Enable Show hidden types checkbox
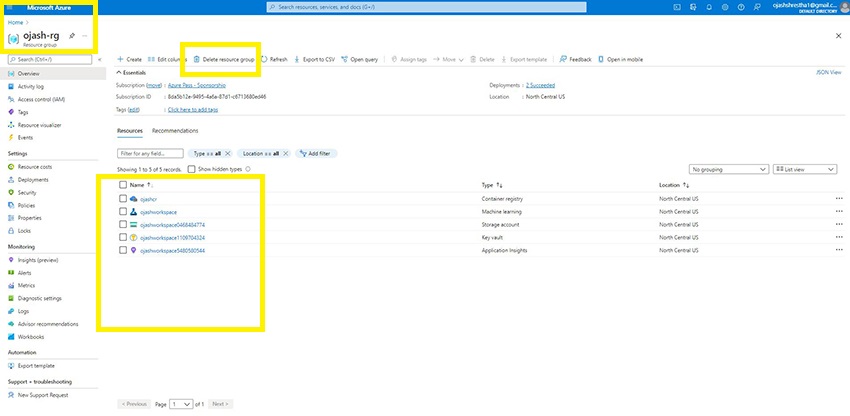Screen dimensions: 850x416 pyautogui.click(x=191, y=169)
